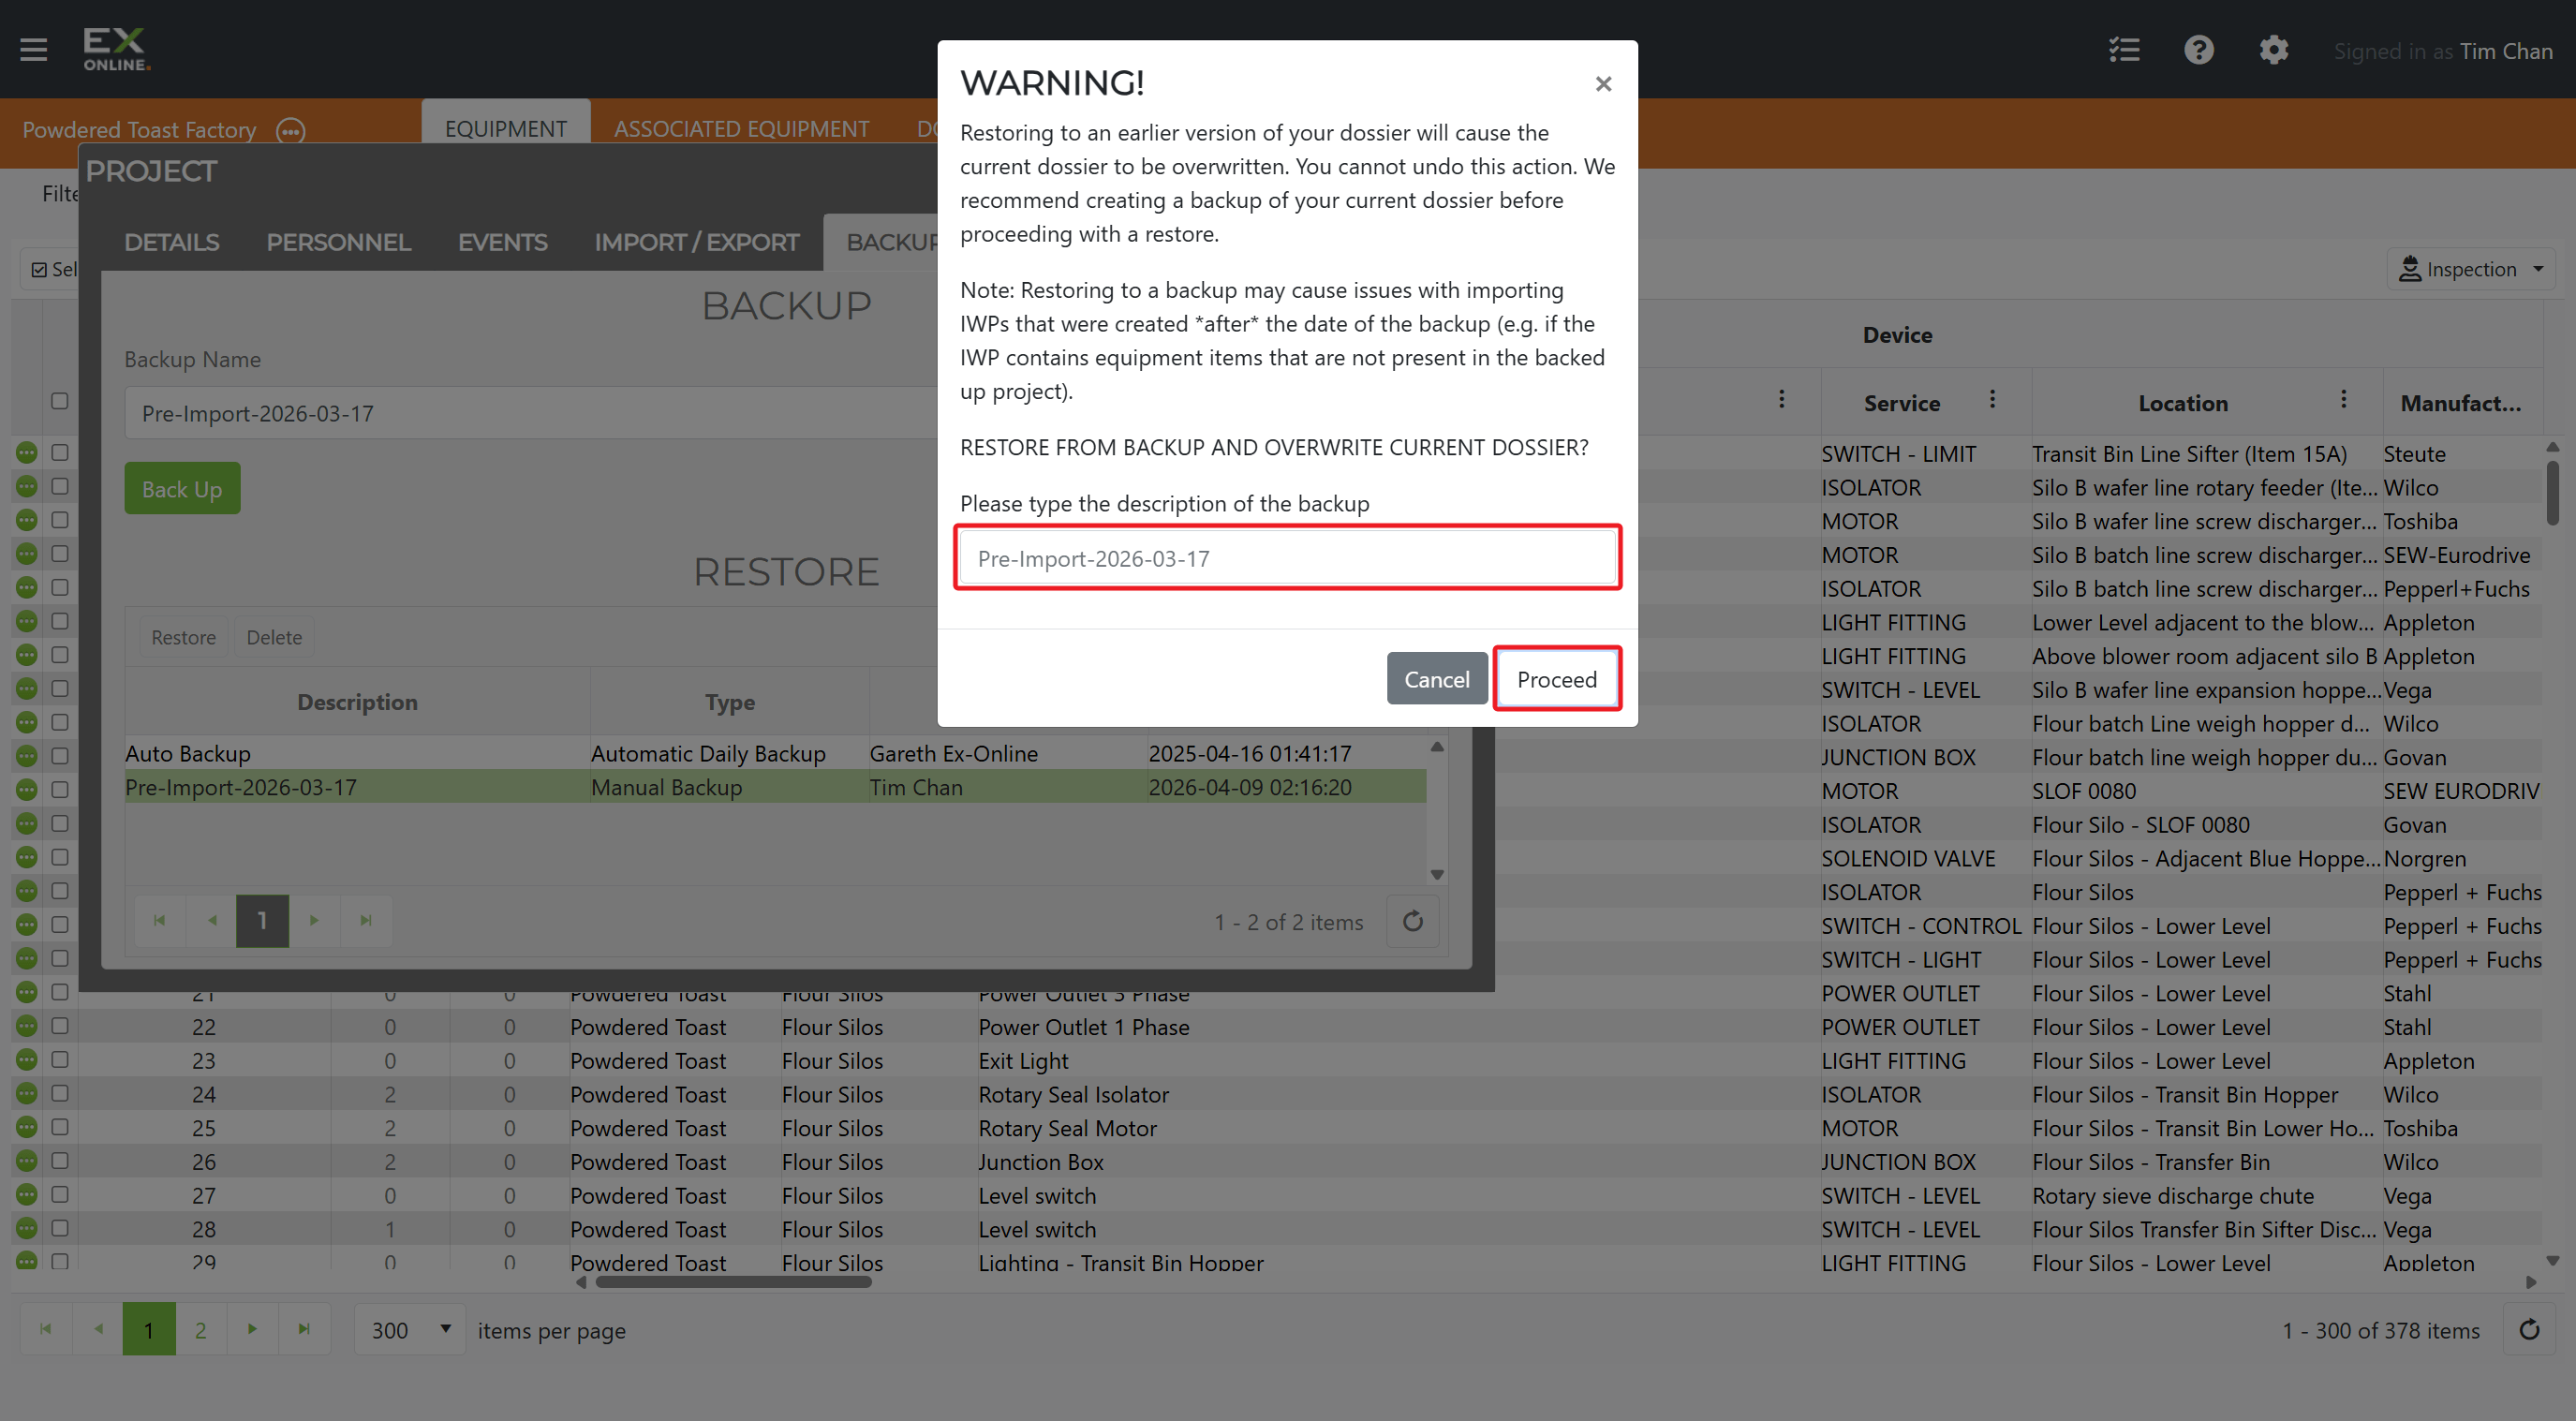Open Service column options menu

point(1992,400)
